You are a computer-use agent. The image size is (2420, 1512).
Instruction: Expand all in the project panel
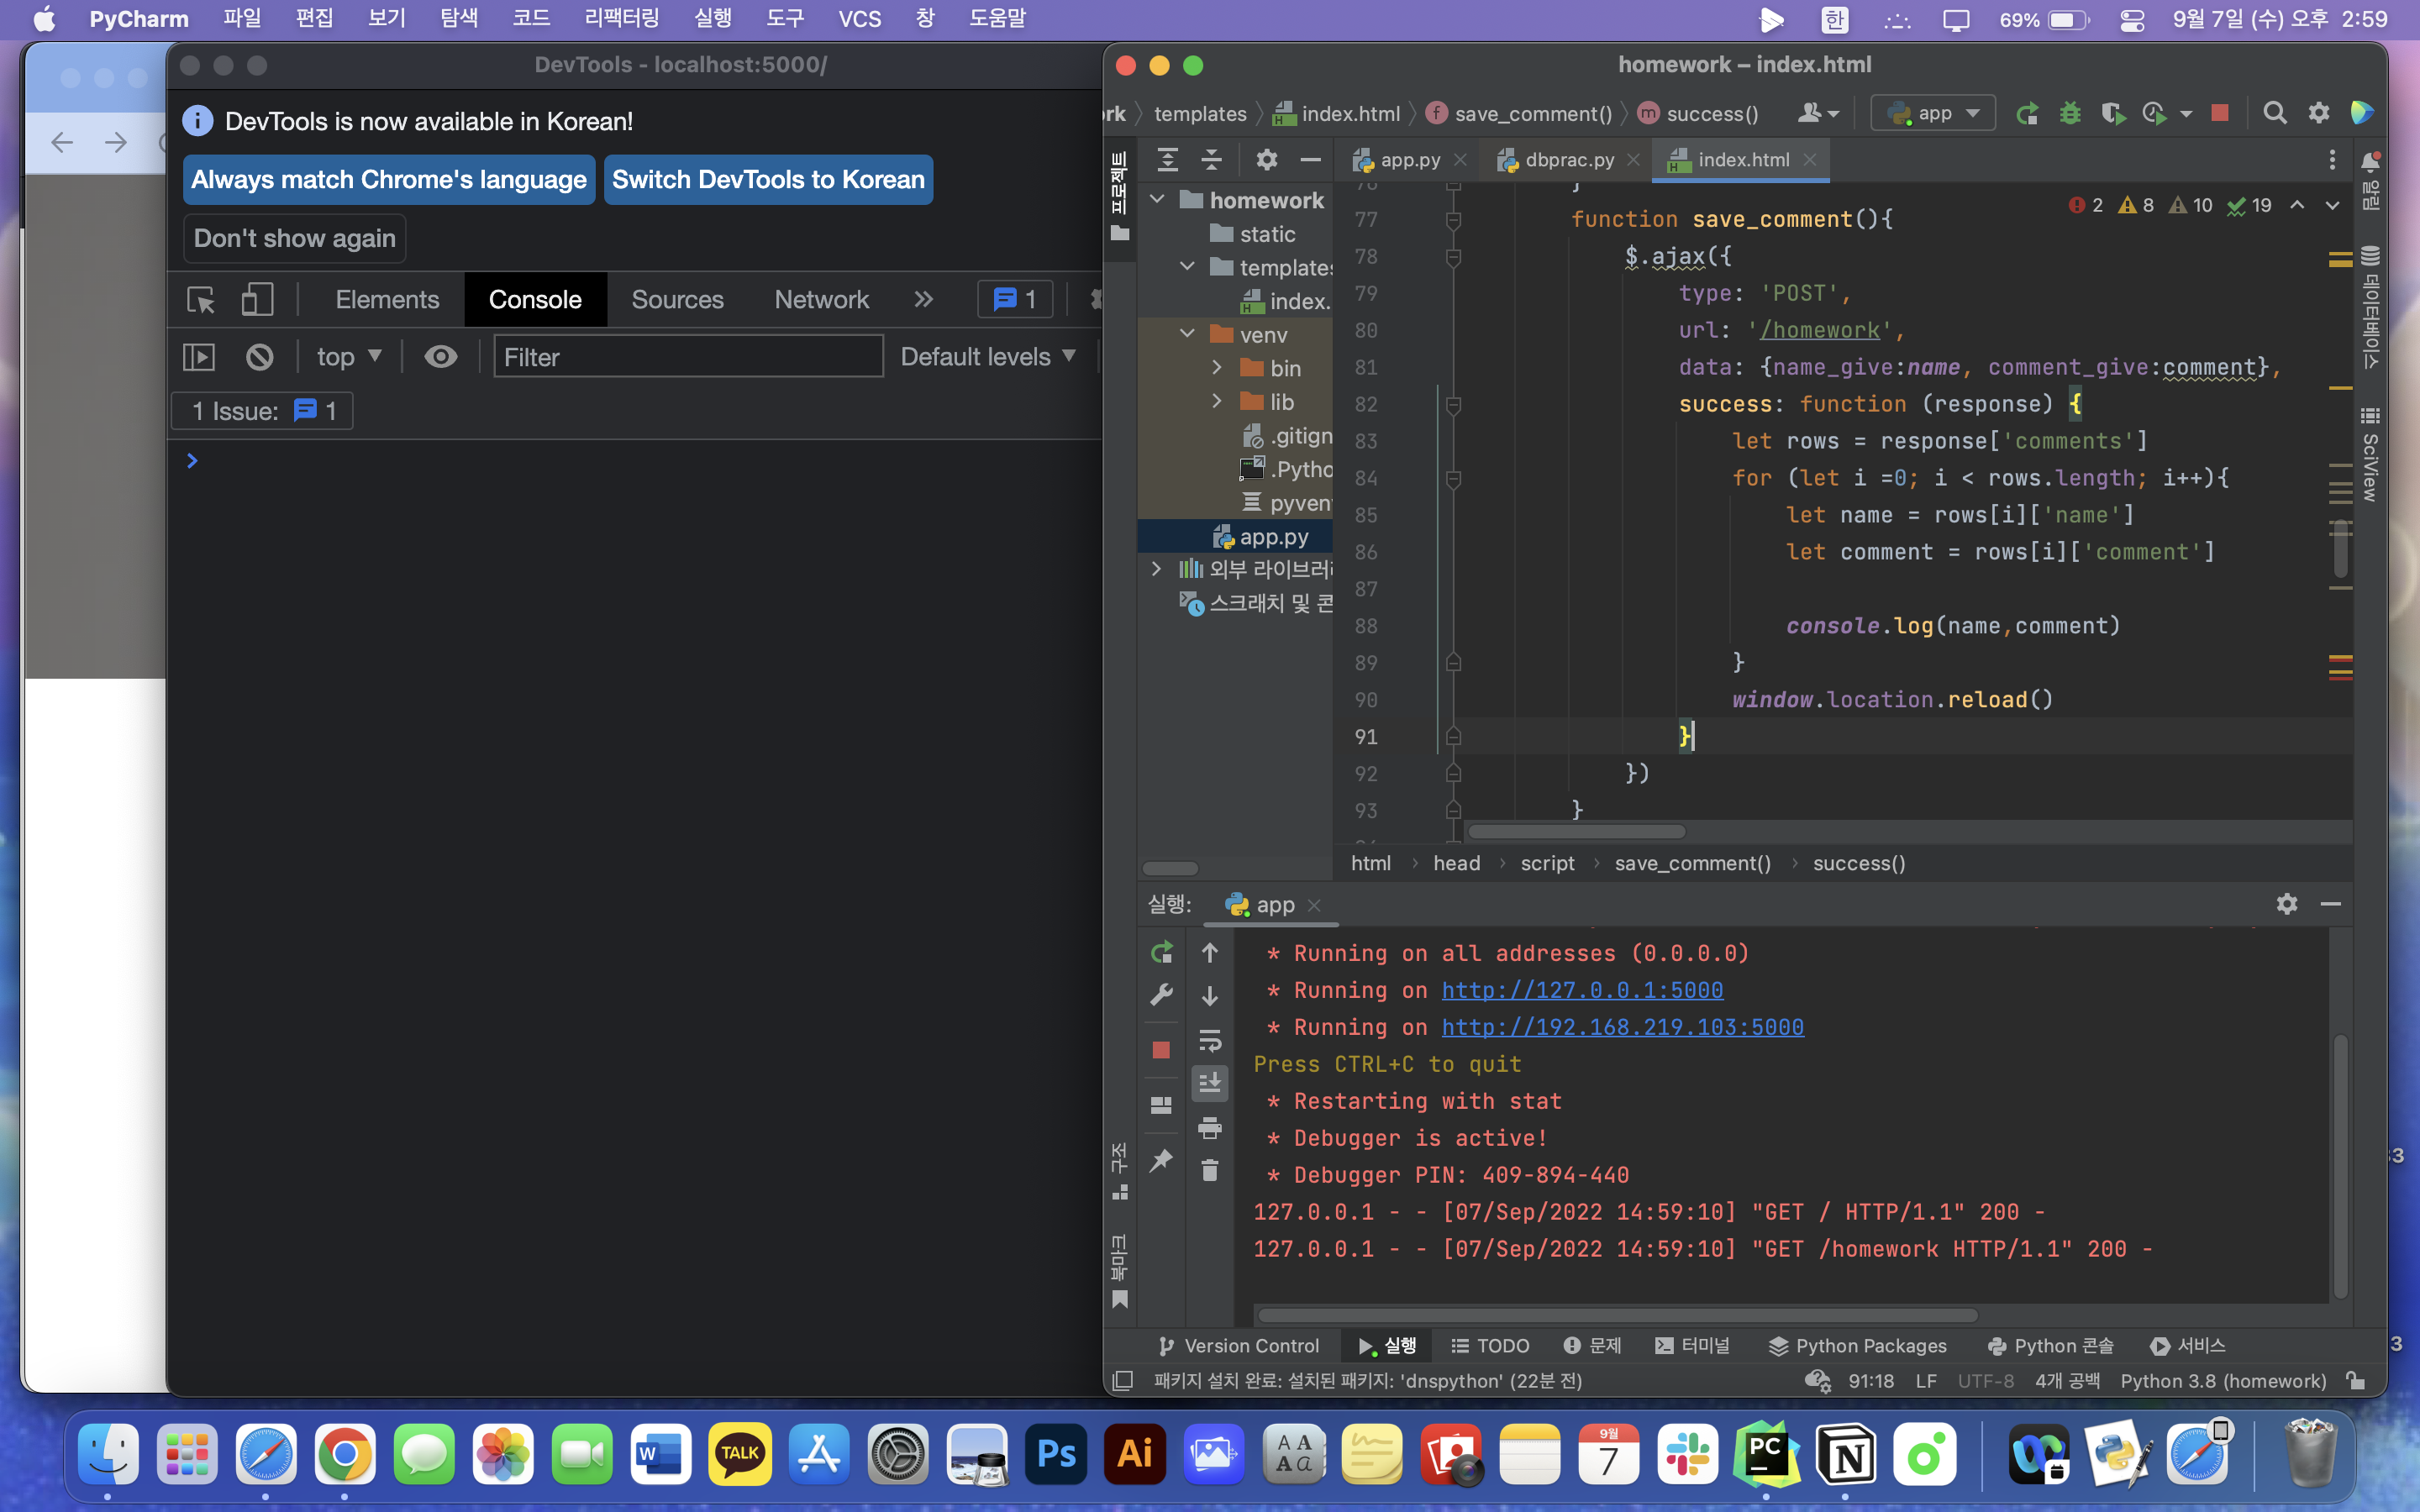click(x=1167, y=159)
